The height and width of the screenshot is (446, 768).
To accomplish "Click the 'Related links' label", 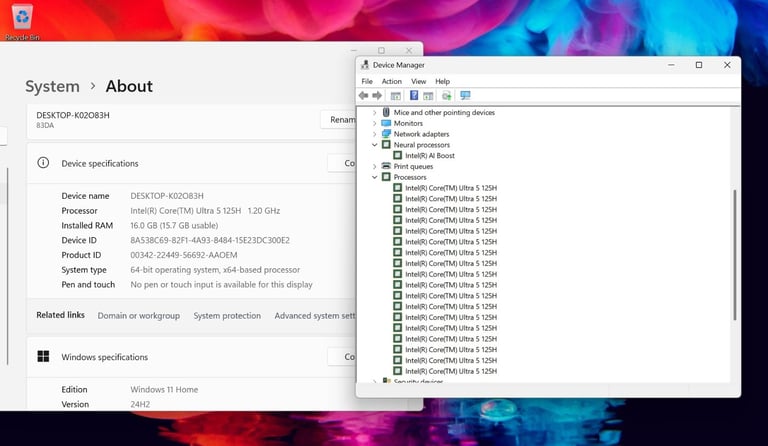I will pyautogui.click(x=60, y=315).
